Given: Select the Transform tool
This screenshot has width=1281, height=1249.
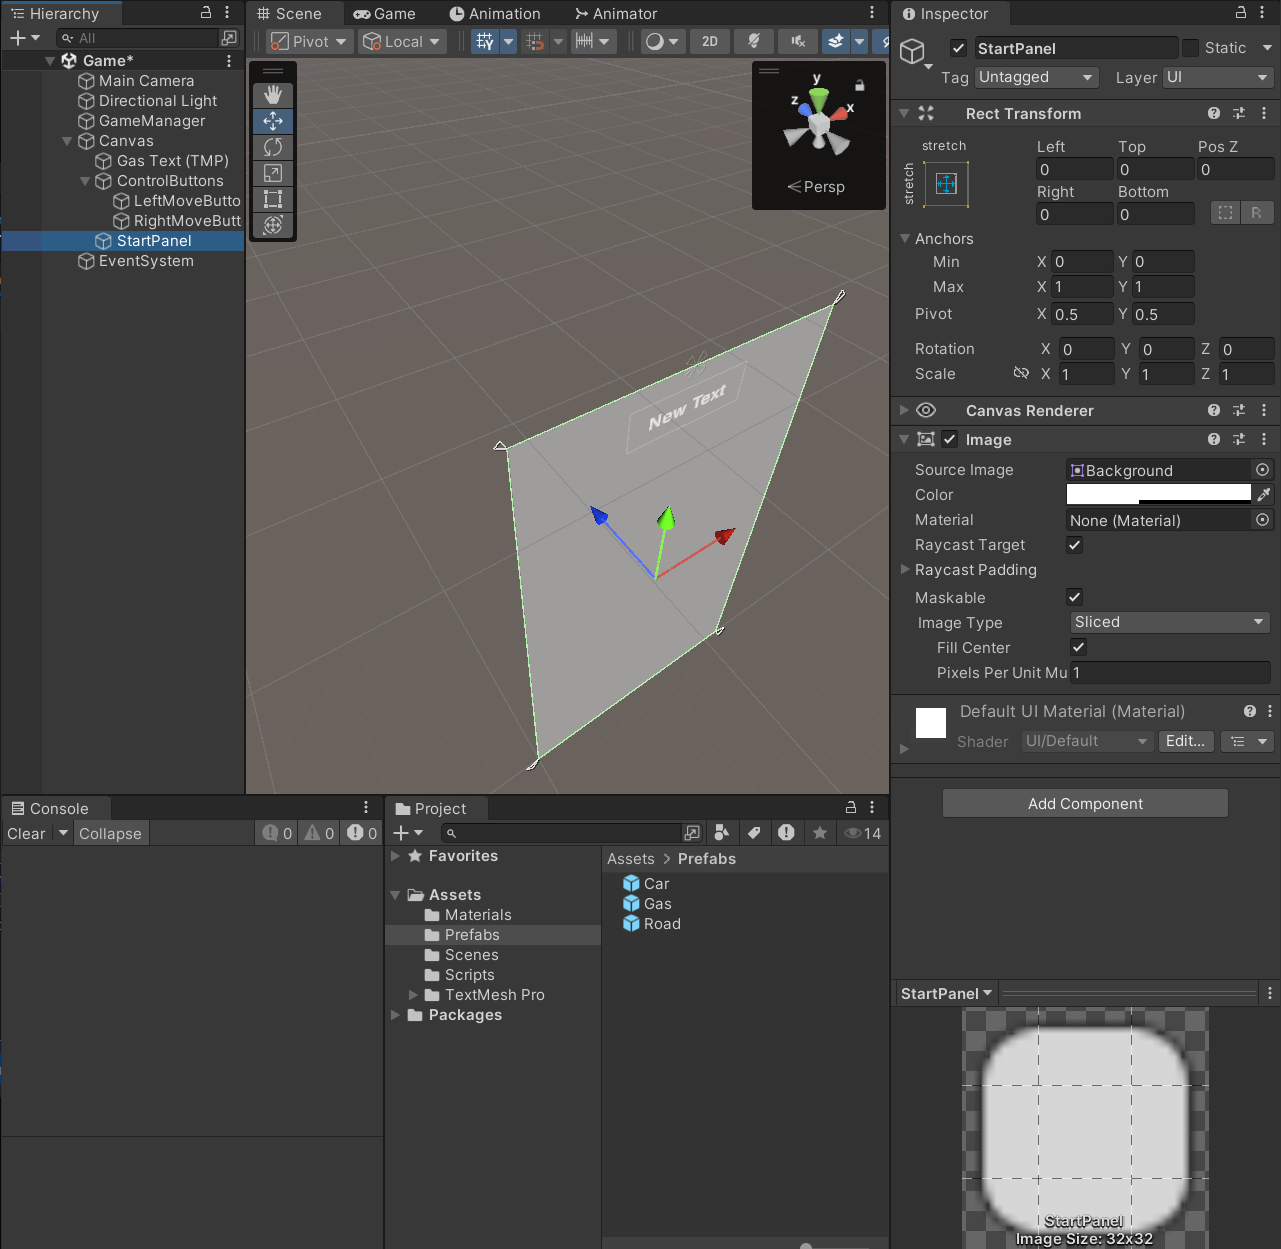Looking at the screenshot, I should pyautogui.click(x=273, y=225).
